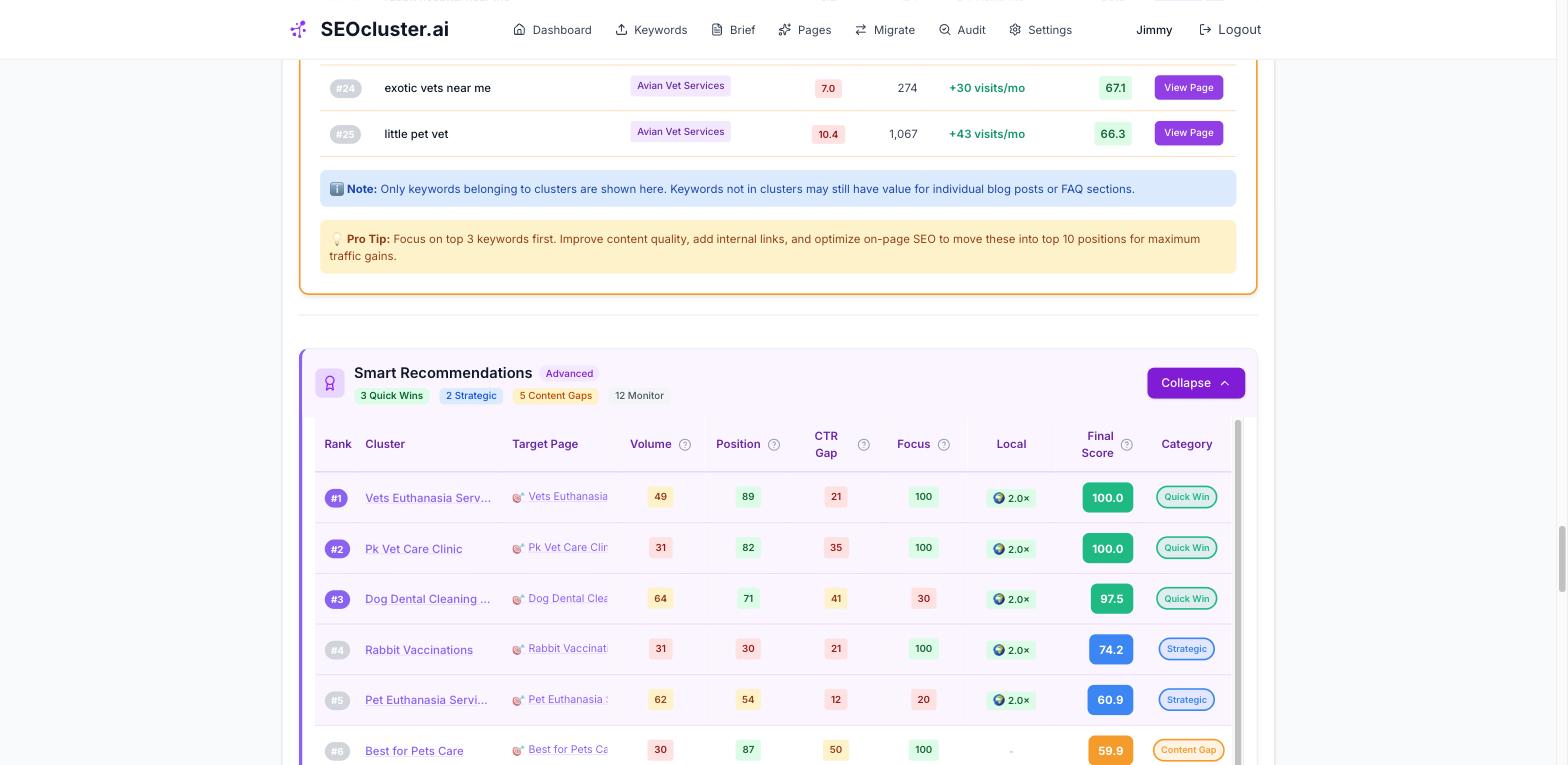The height and width of the screenshot is (765, 1568).
Task: Click Content Gap category for Best for Pets
Action: coord(1188,750)
